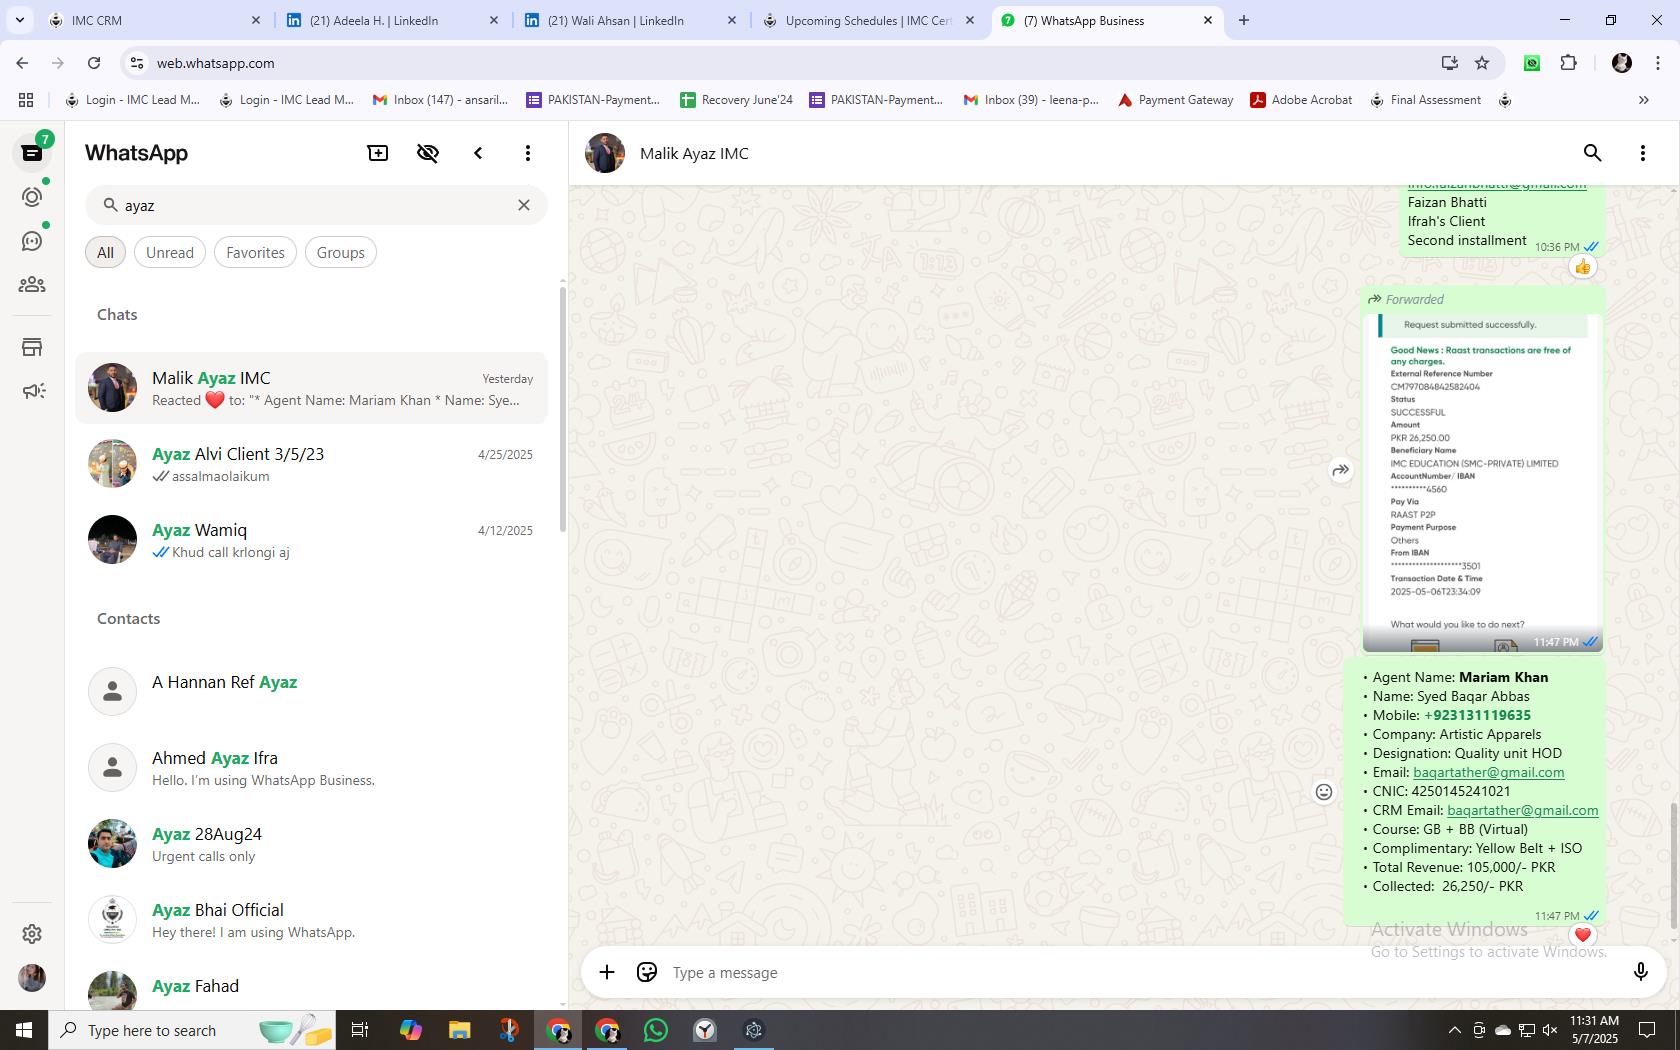
Task: Open conversation menu three dots
Action: [1642, 153]
